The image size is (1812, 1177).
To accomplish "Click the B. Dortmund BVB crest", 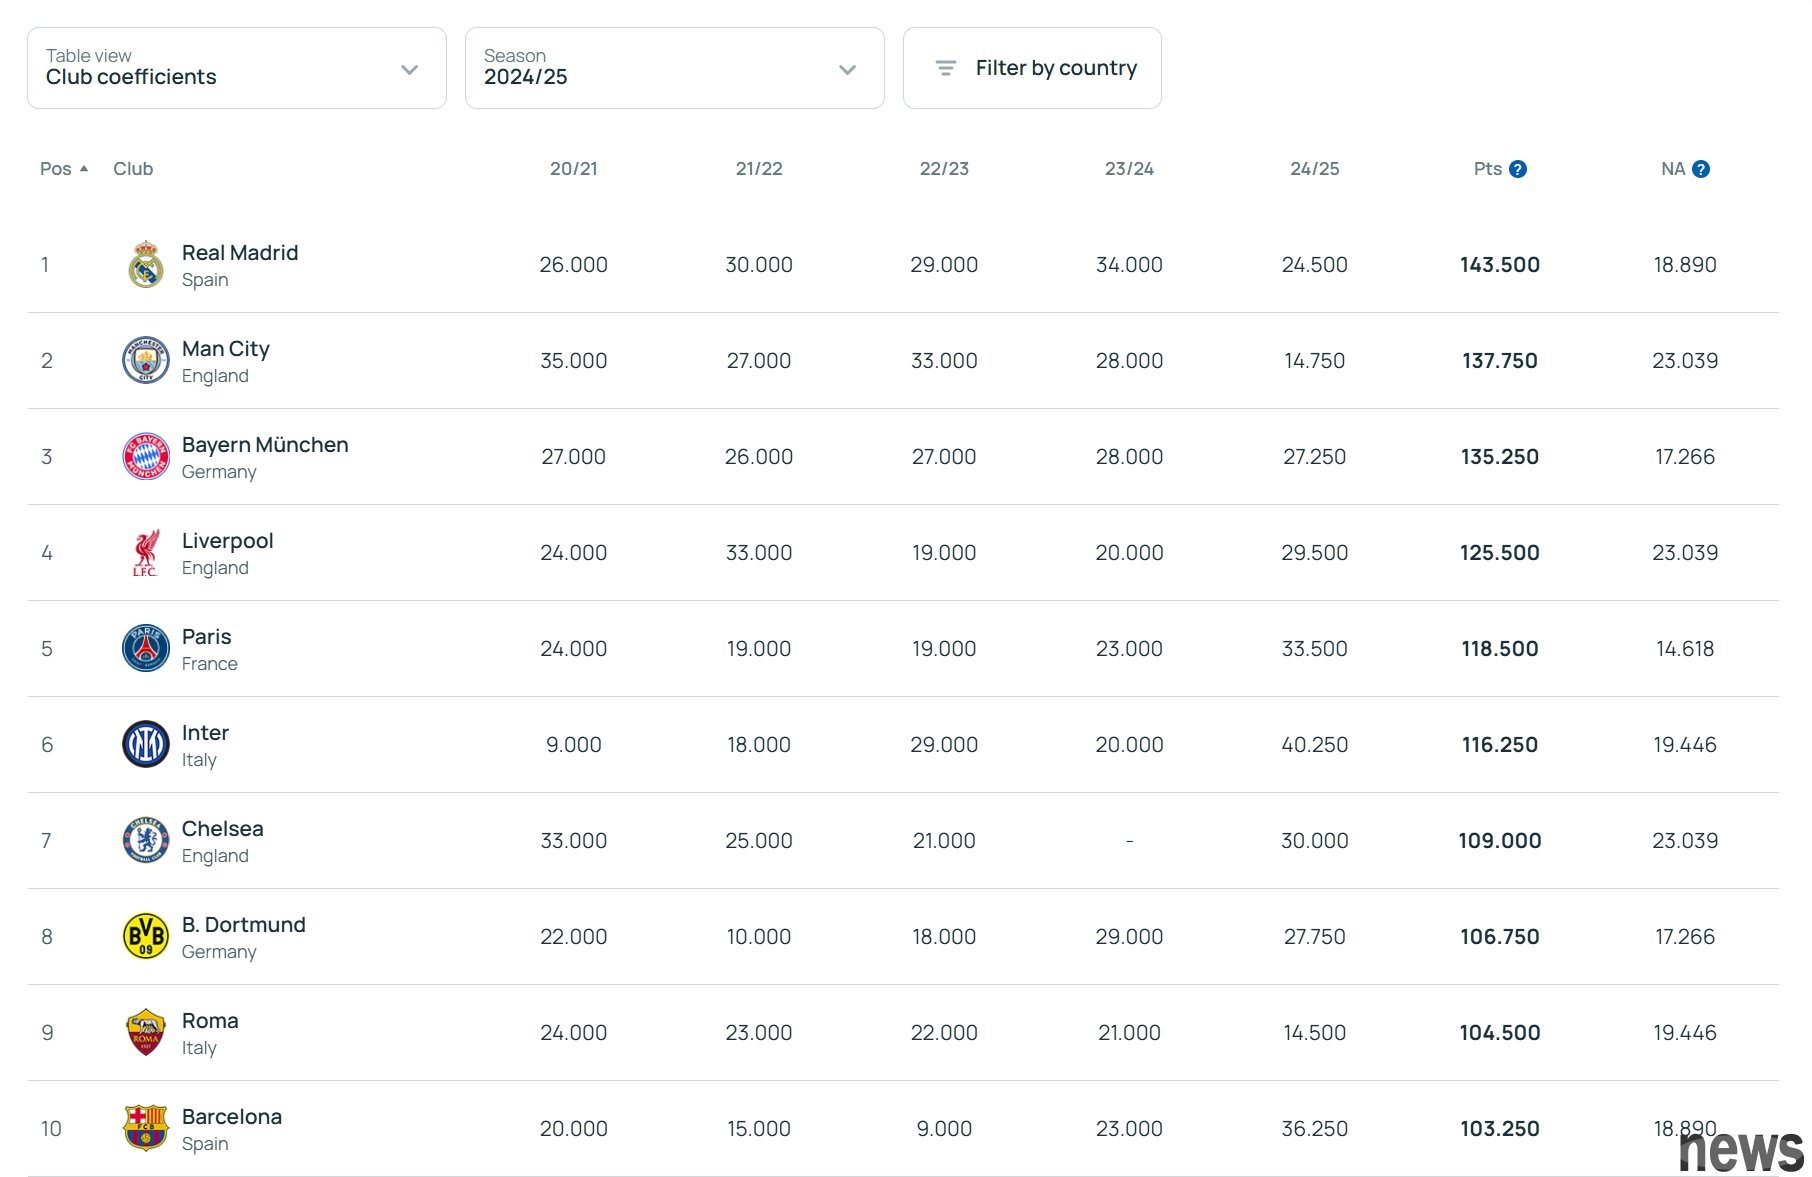I will (x=146, y=937).
